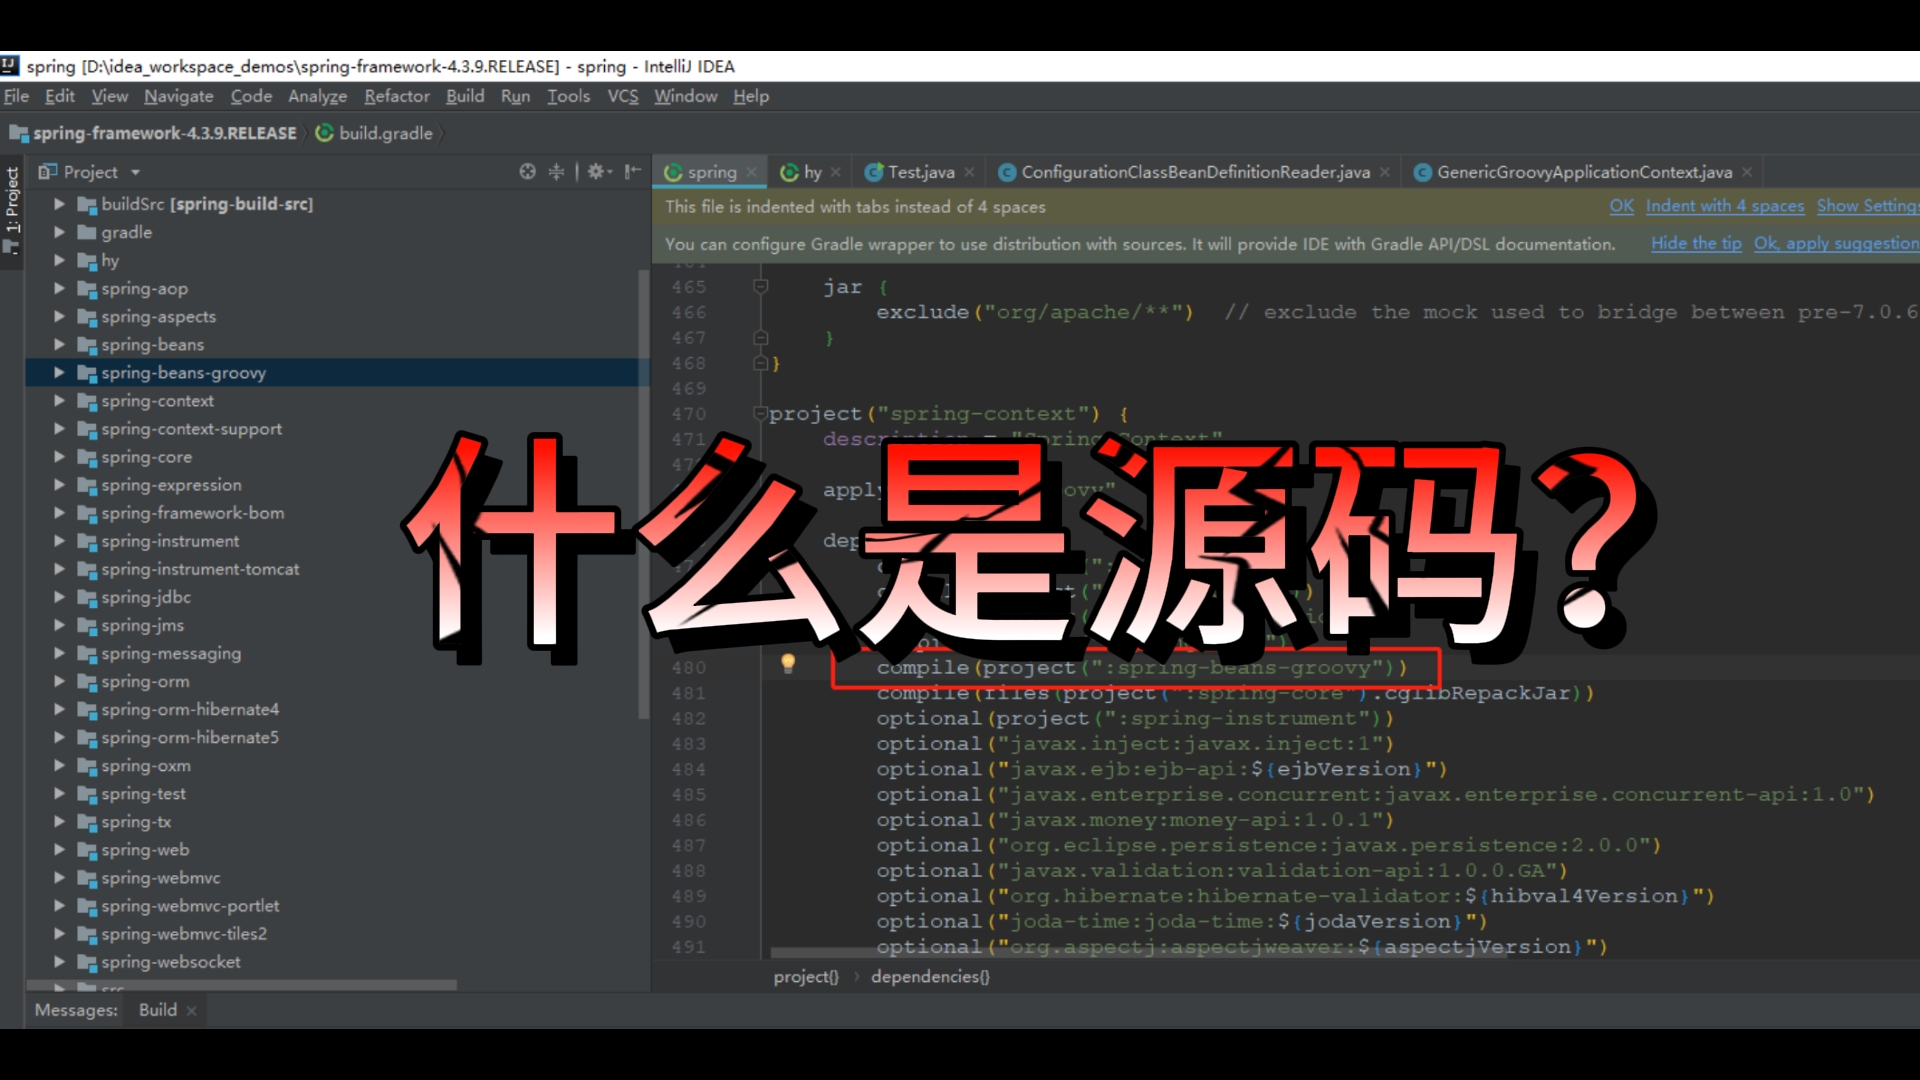Select spring-framework-bom in the project tree
Image resolution: width=1920 pixels, height=1080 pixels.
pyautogui.click(x=193, y=513)
